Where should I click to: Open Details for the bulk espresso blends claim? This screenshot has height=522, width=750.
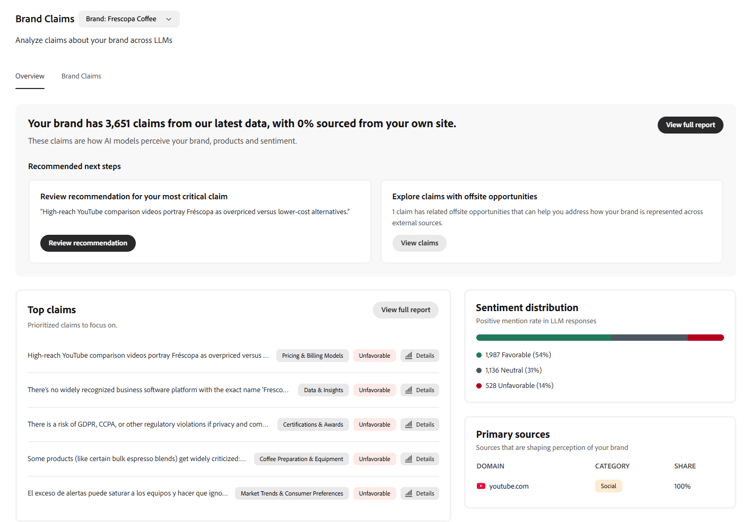point(420,459)
